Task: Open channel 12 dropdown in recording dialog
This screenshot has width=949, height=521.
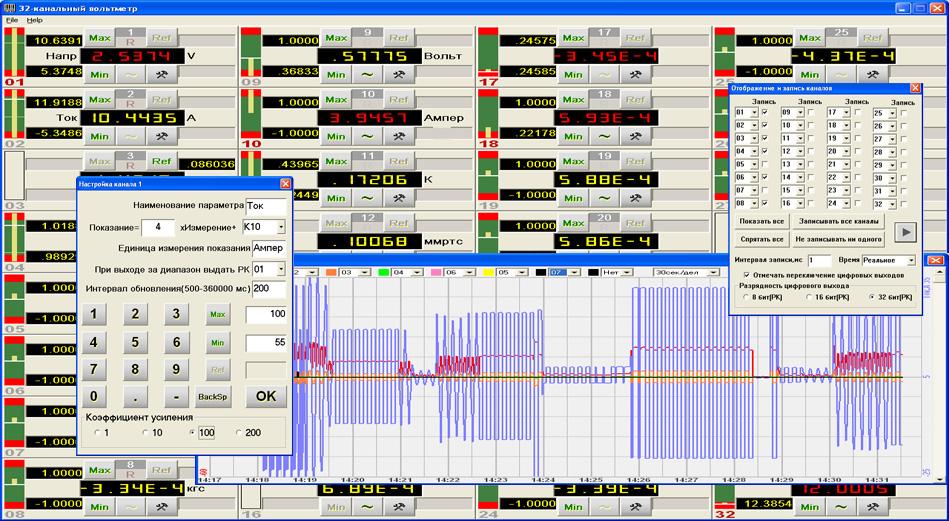Action: coord(801,152)
